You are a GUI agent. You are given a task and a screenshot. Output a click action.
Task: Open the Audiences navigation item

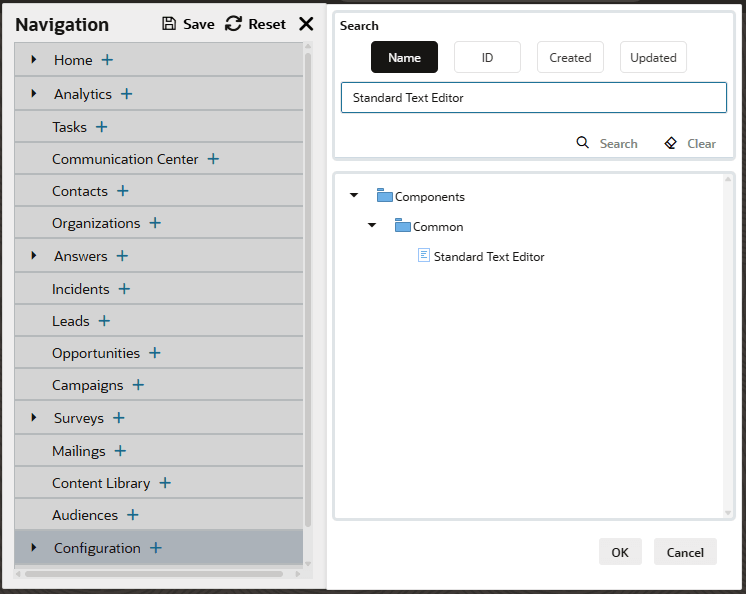click(x=85, y=516)
